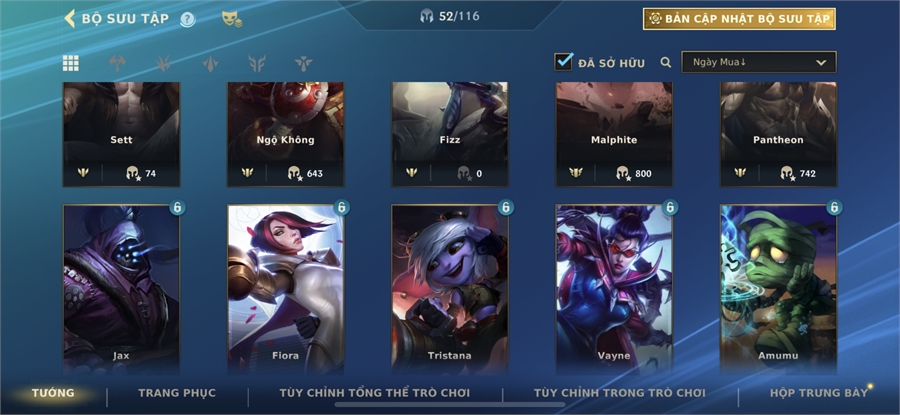Open the Fiora champion card

pos(286,289)
